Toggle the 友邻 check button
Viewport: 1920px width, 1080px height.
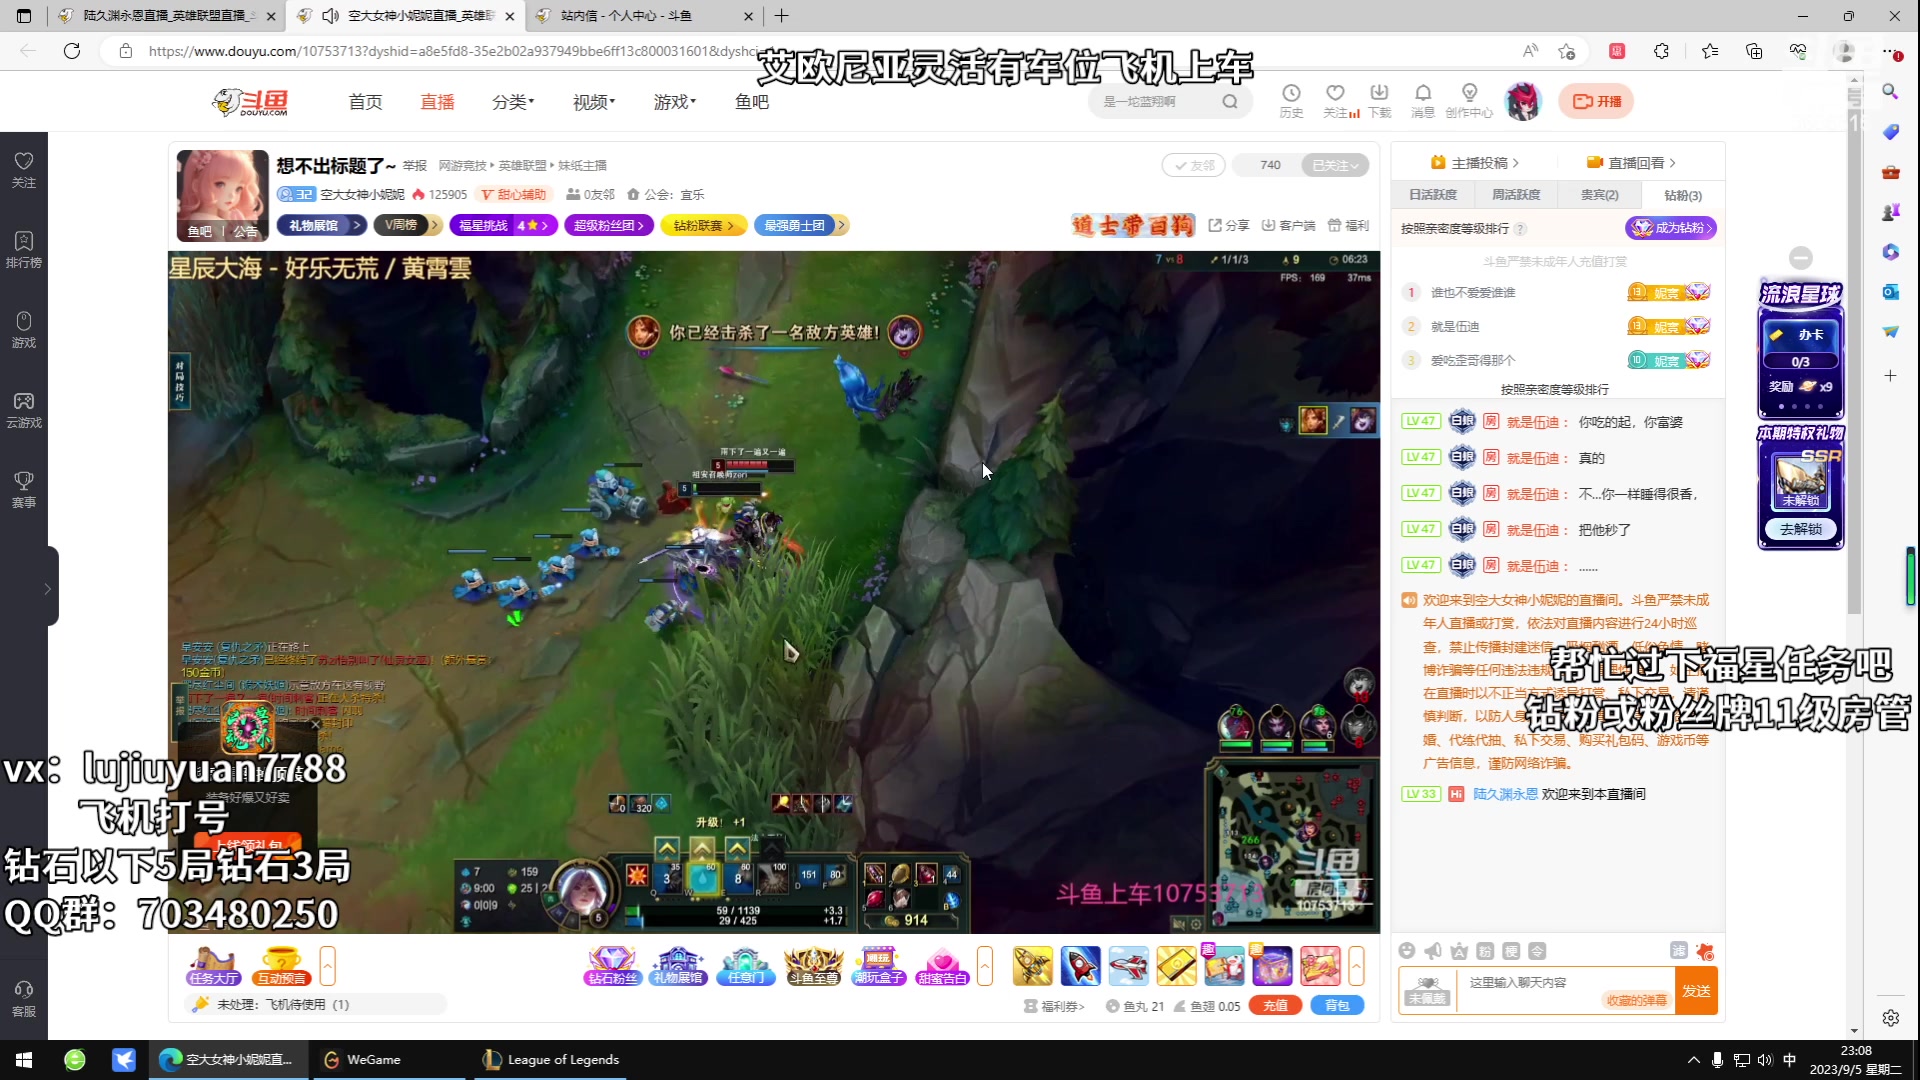[x=1194, y=165]
